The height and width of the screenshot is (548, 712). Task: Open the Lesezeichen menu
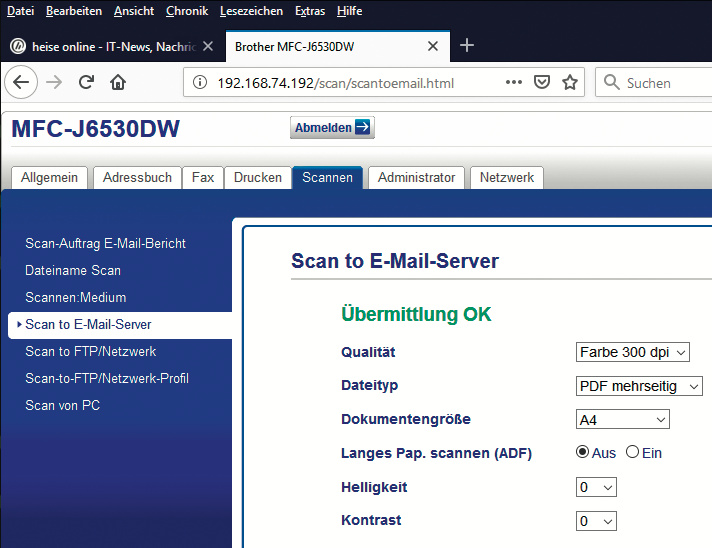pyautogui.click(x=252, y=11)
